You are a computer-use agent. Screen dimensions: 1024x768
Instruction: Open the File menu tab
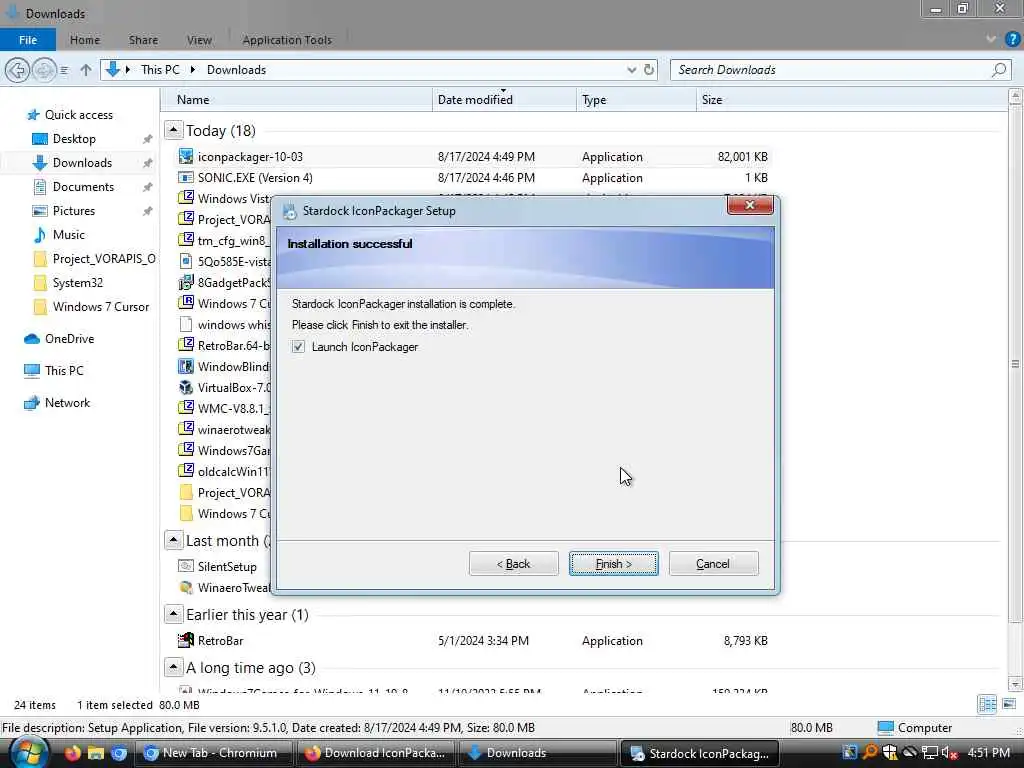pos(28,40)
